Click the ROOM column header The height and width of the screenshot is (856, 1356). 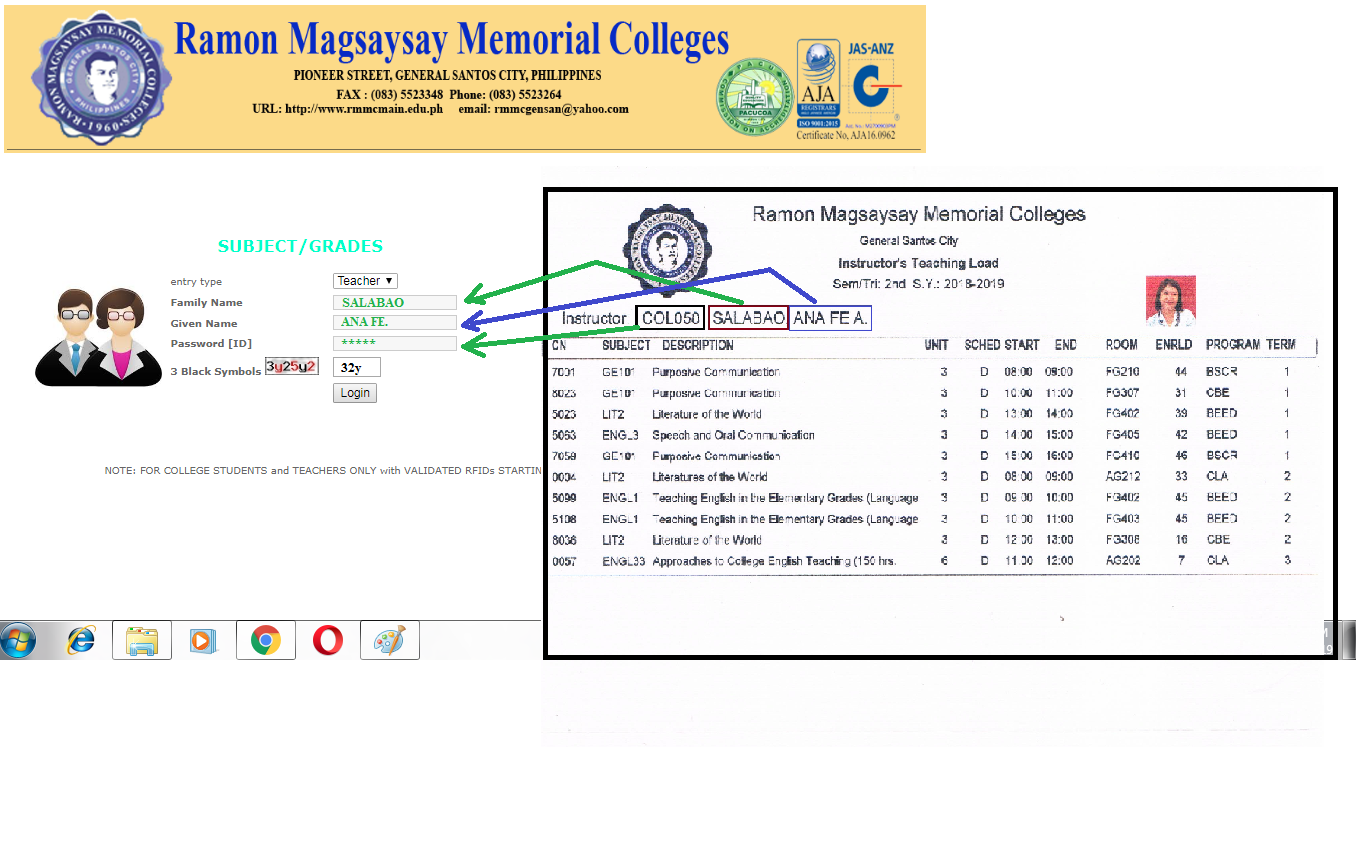coord(1121,344)
